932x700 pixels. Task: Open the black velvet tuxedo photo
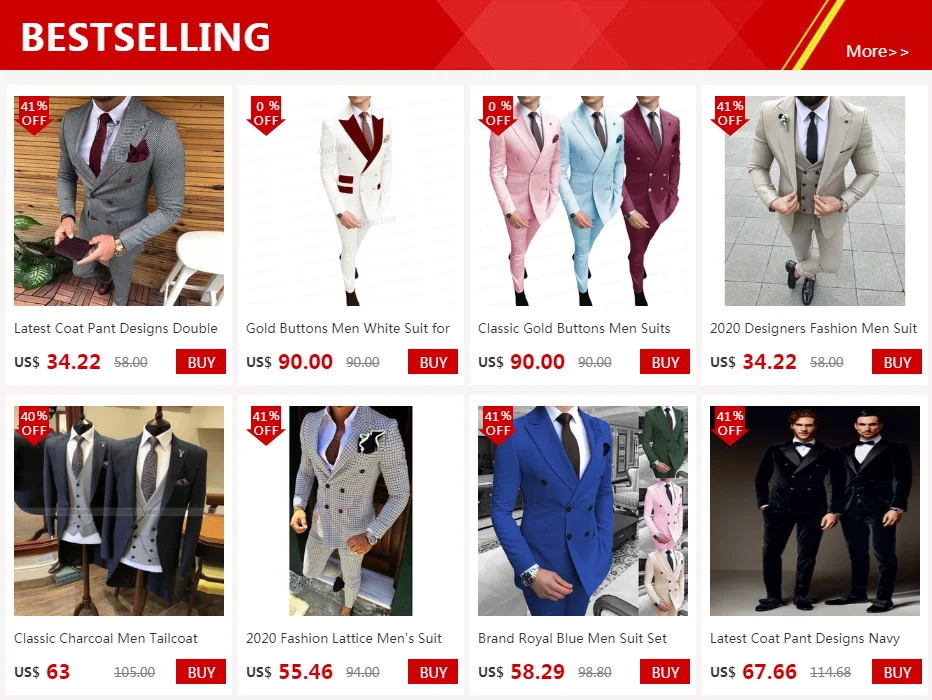pos(815,511)
